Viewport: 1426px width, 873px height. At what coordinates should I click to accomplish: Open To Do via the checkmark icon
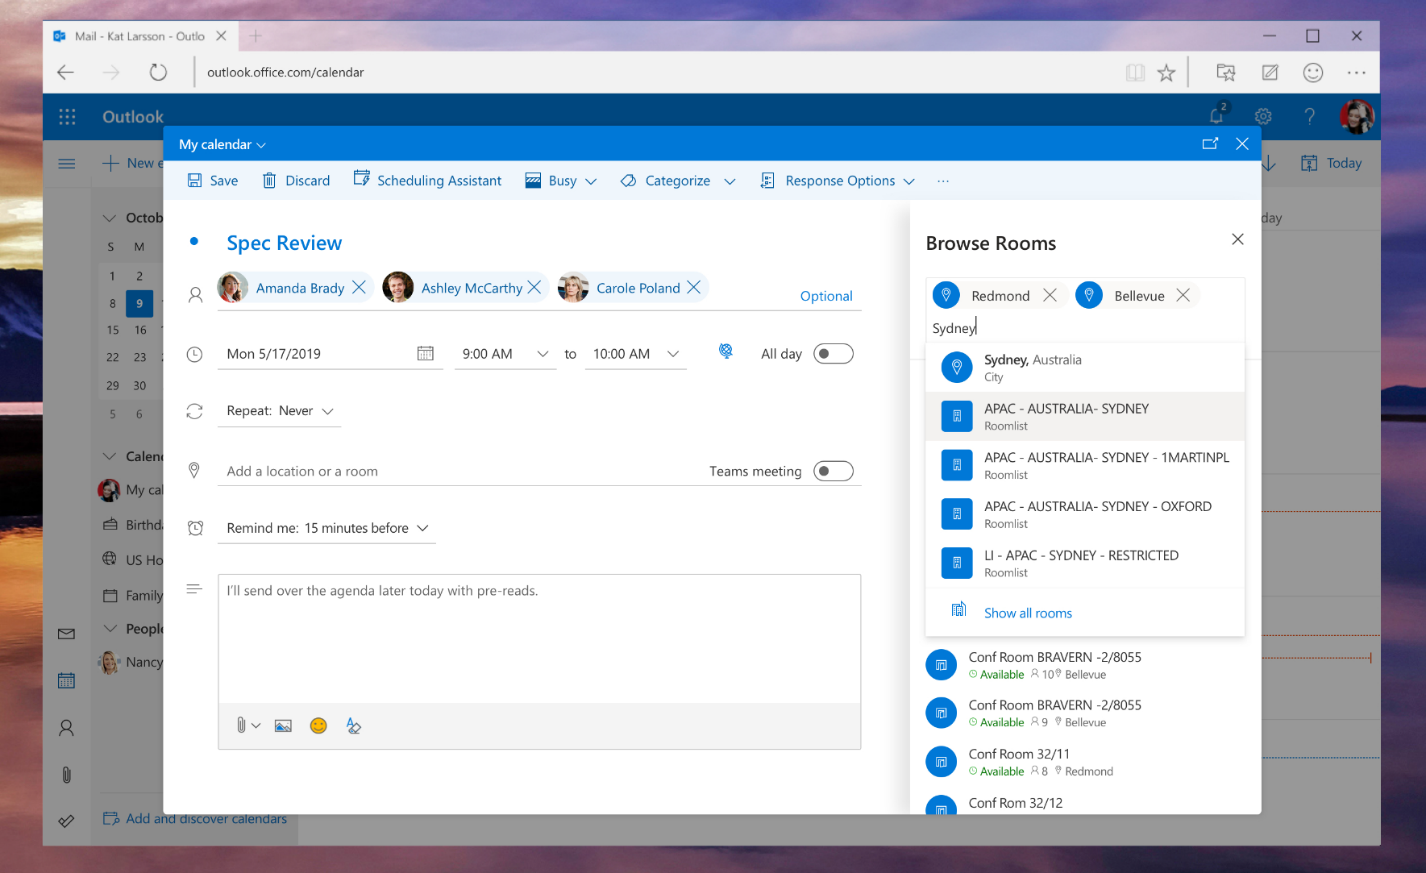66,820
